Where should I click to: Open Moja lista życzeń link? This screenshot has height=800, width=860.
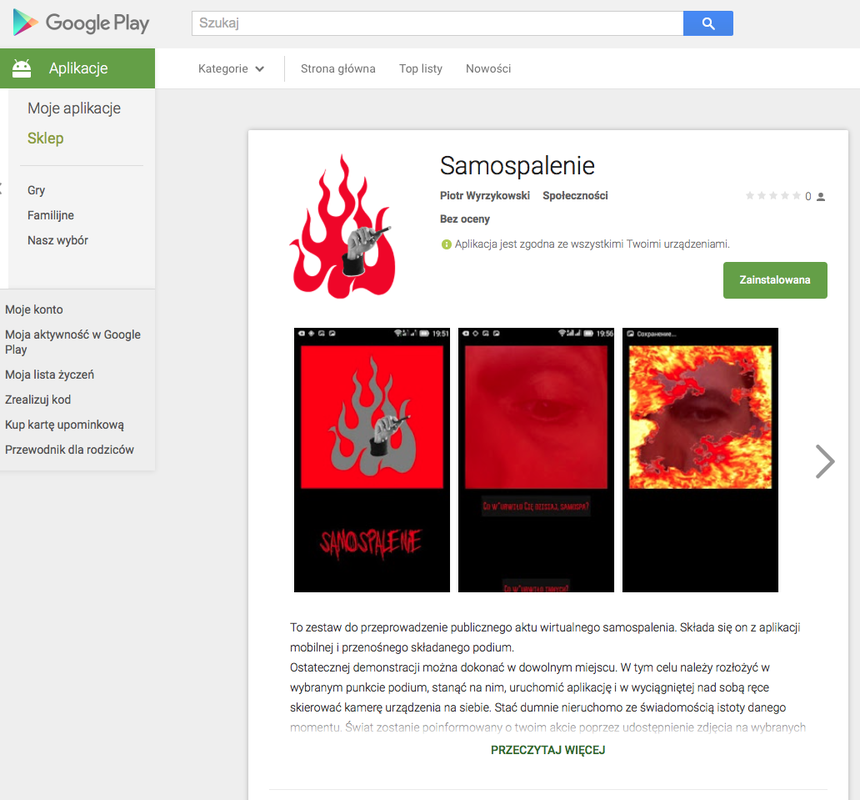tap(49, 375)
